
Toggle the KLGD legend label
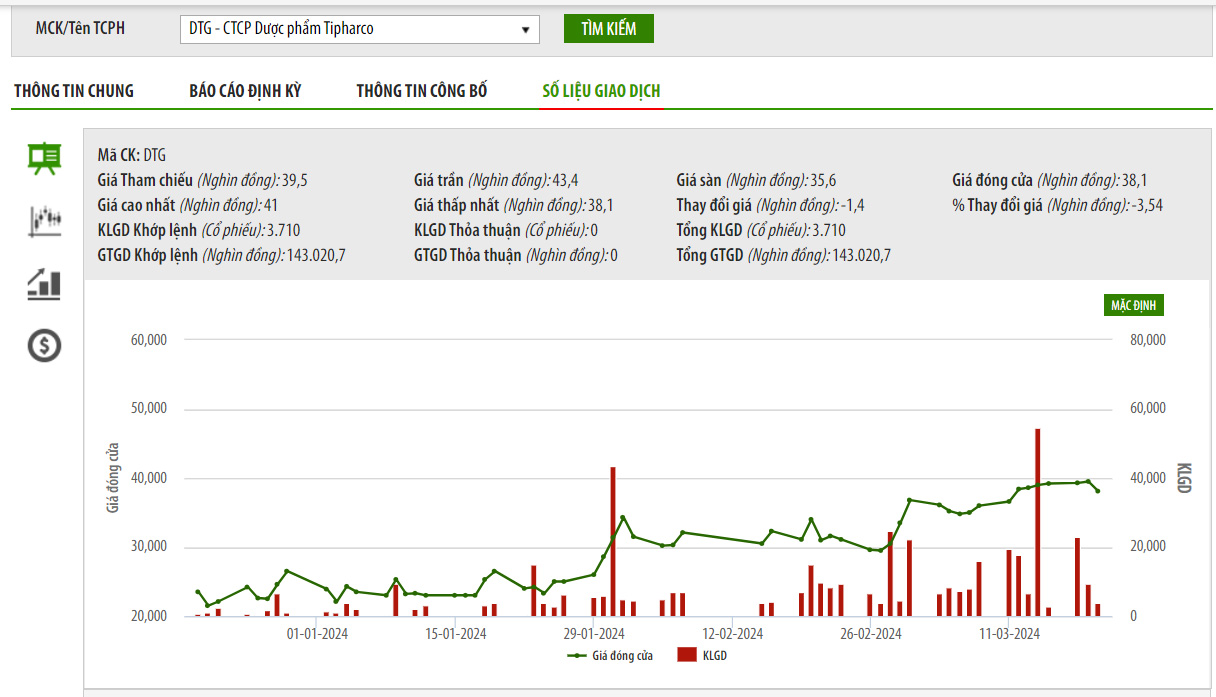(714, 656)
